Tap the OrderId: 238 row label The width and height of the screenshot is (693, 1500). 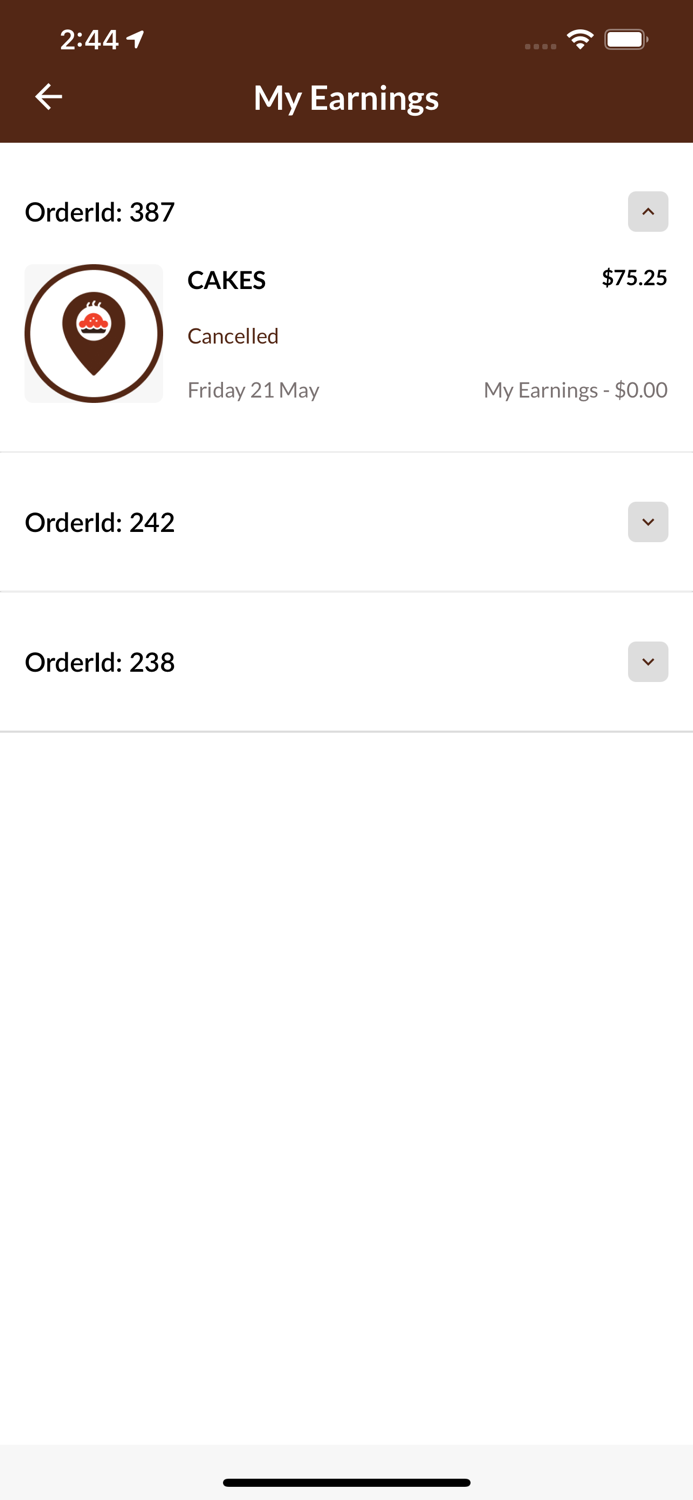[100, 662]
